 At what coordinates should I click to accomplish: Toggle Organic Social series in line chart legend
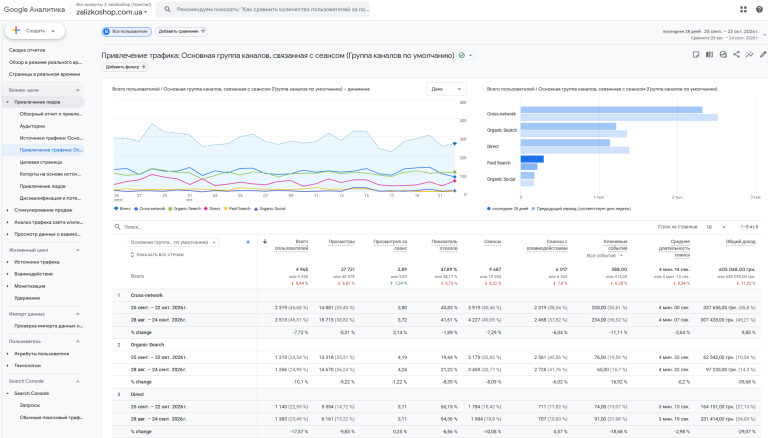[x=269, y=209]
